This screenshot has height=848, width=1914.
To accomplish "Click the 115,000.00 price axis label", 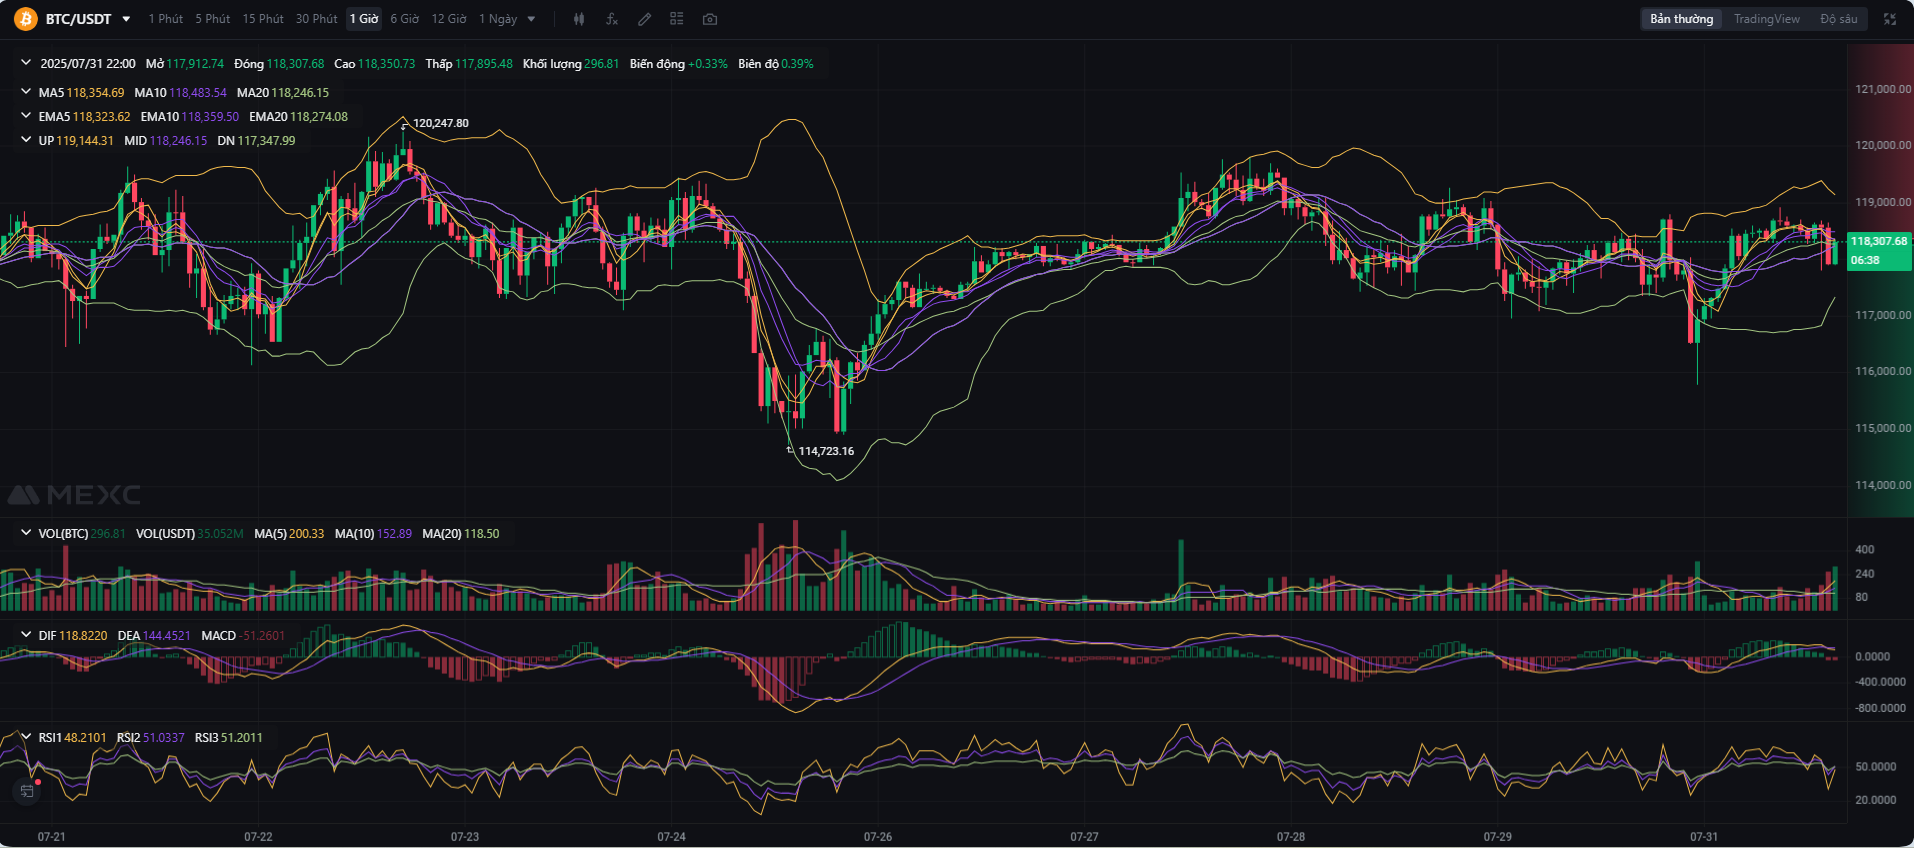I will click(1883, 428).
